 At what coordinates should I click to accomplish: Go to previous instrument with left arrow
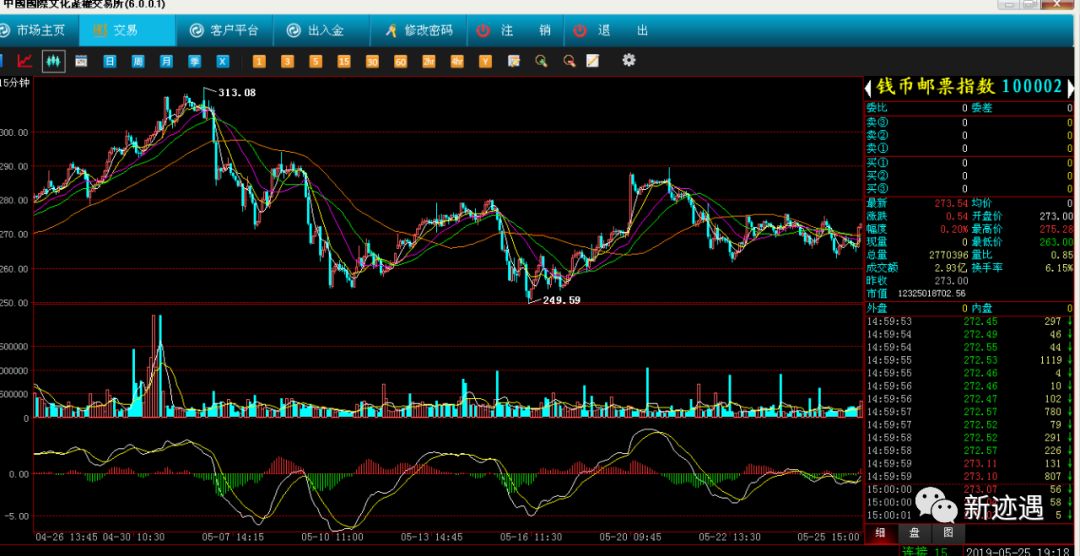869,87
